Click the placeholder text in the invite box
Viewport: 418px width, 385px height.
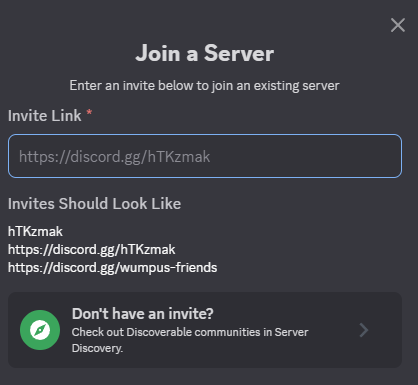114,156
